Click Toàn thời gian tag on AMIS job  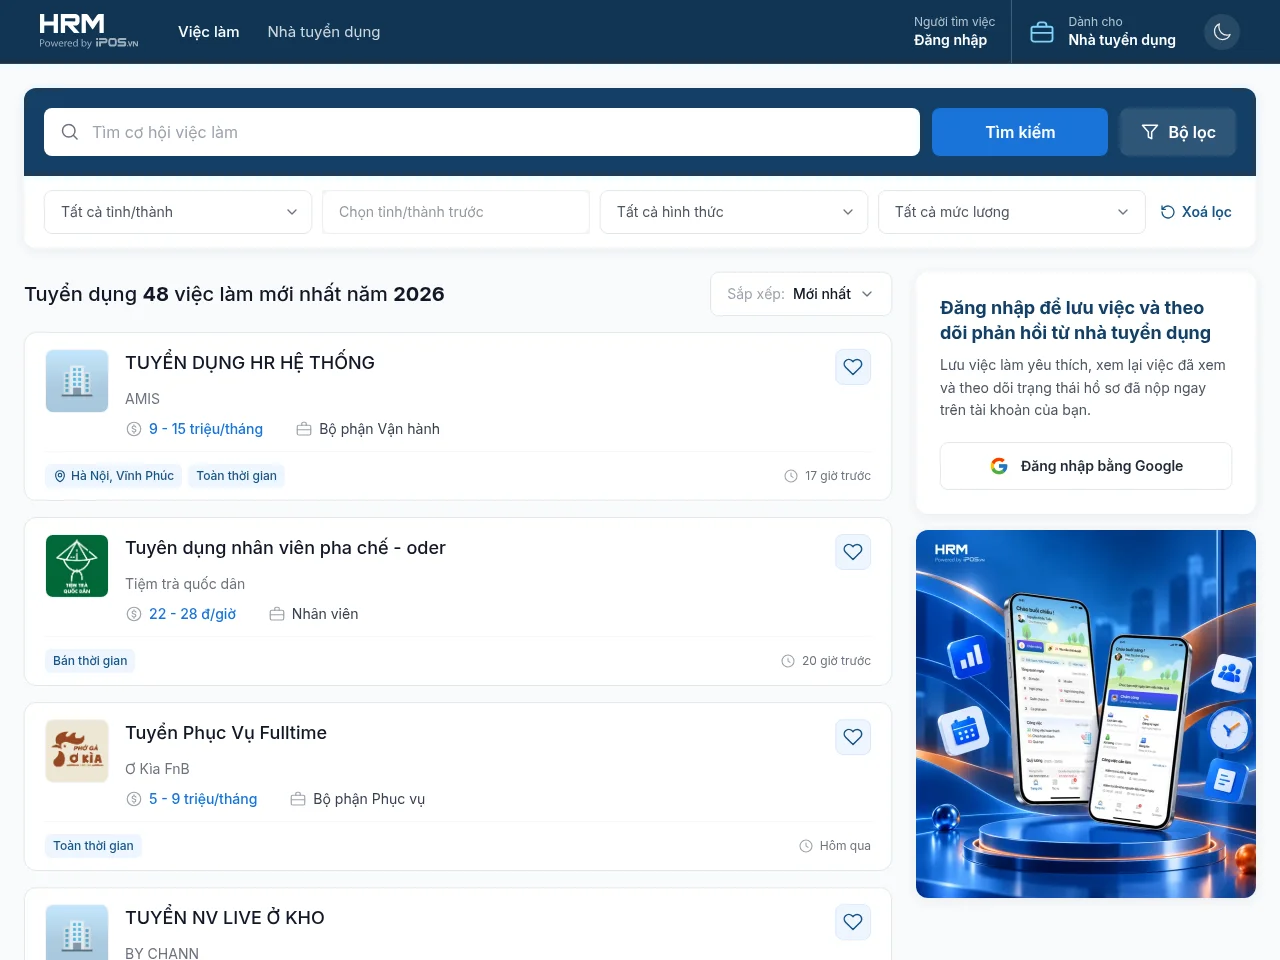click(236, 476)
